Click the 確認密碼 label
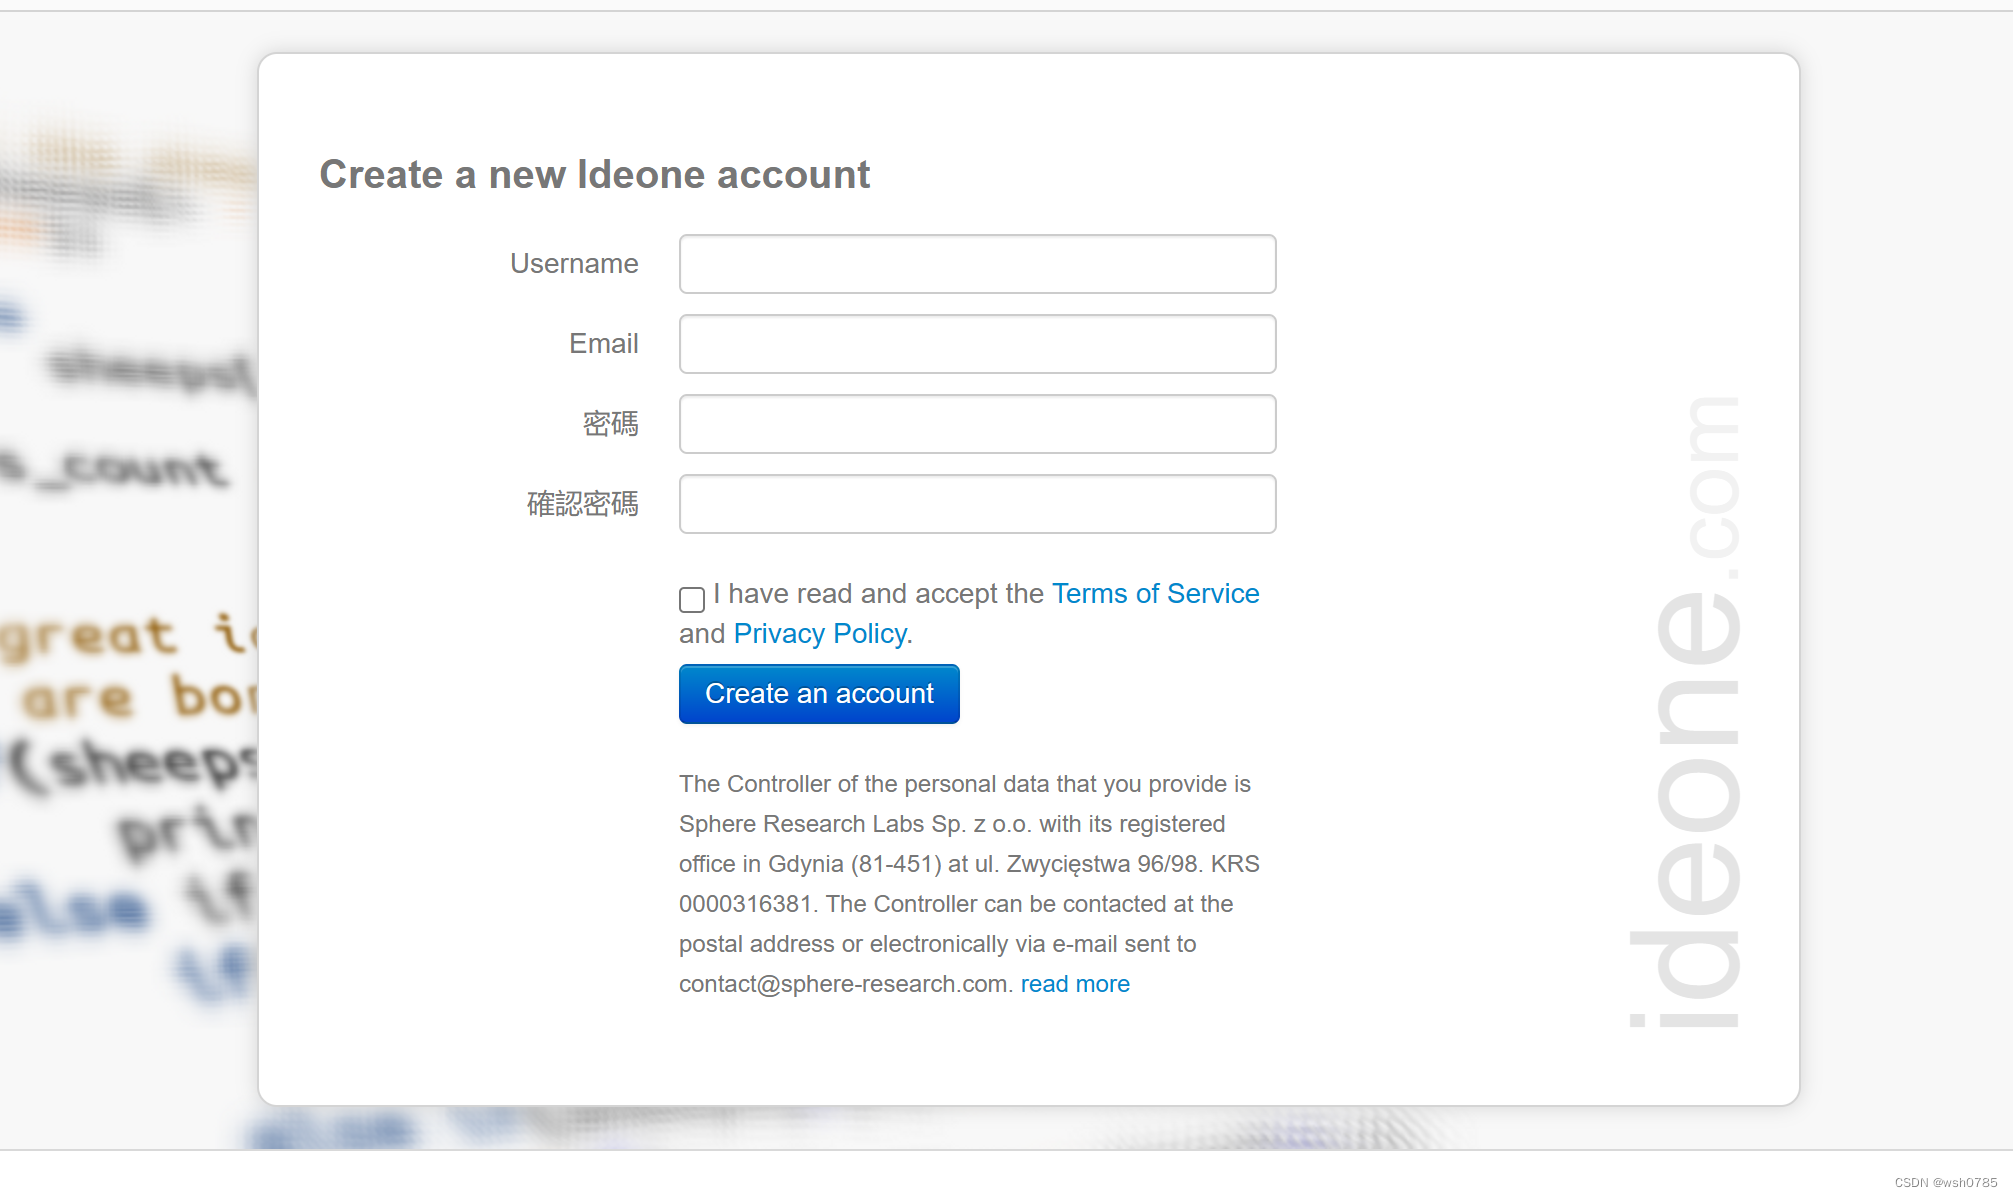2013x1197 pixels. [x=582, y=504]
